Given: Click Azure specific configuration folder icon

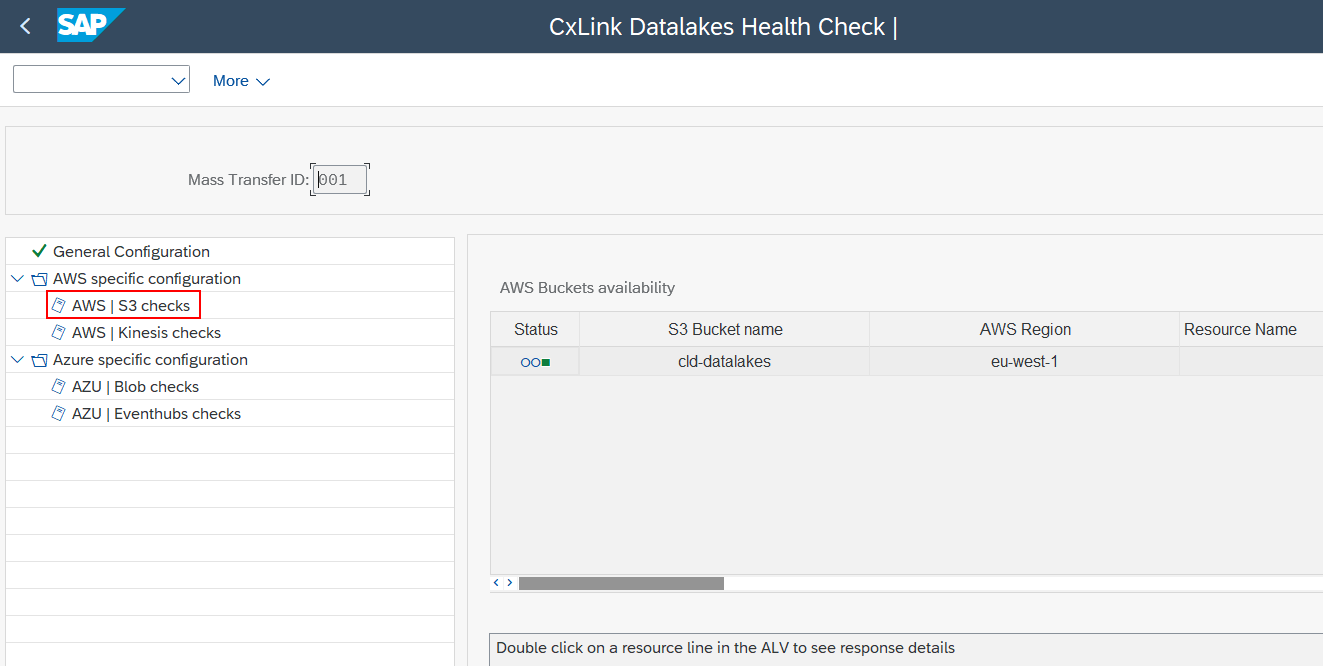Looking at the screenshot, I should [x=39, y=360].
